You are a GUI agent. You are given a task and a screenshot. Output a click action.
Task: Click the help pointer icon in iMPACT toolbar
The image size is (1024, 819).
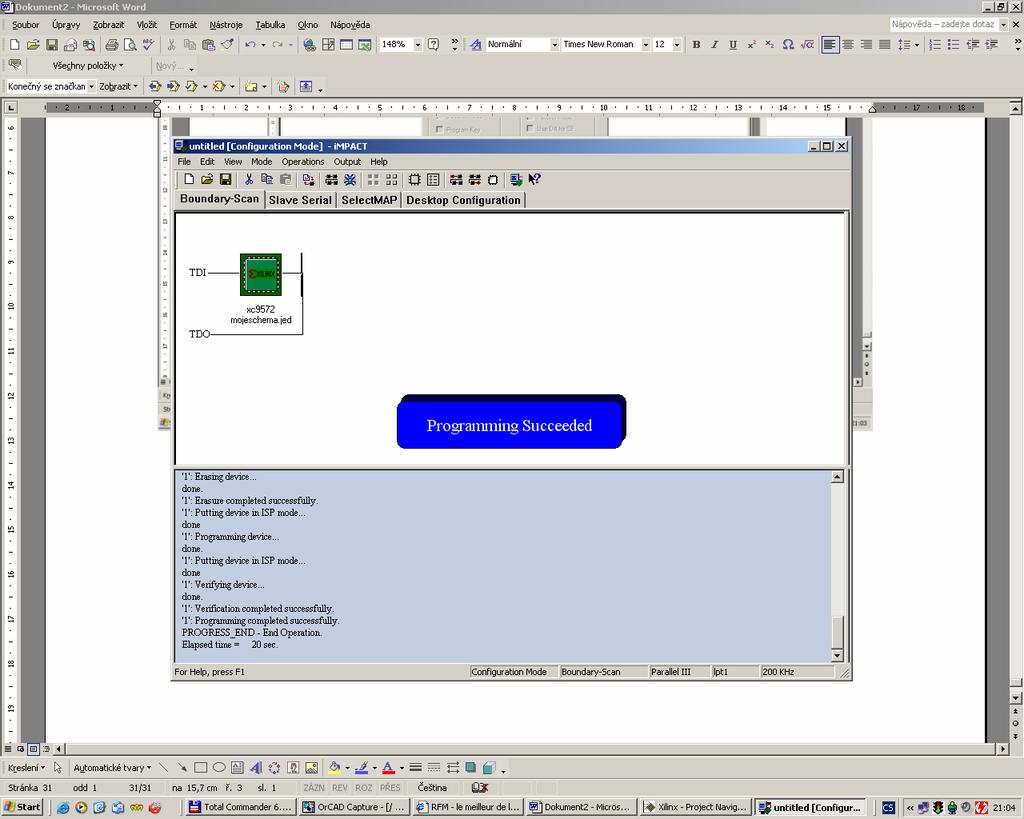point(534,180)
